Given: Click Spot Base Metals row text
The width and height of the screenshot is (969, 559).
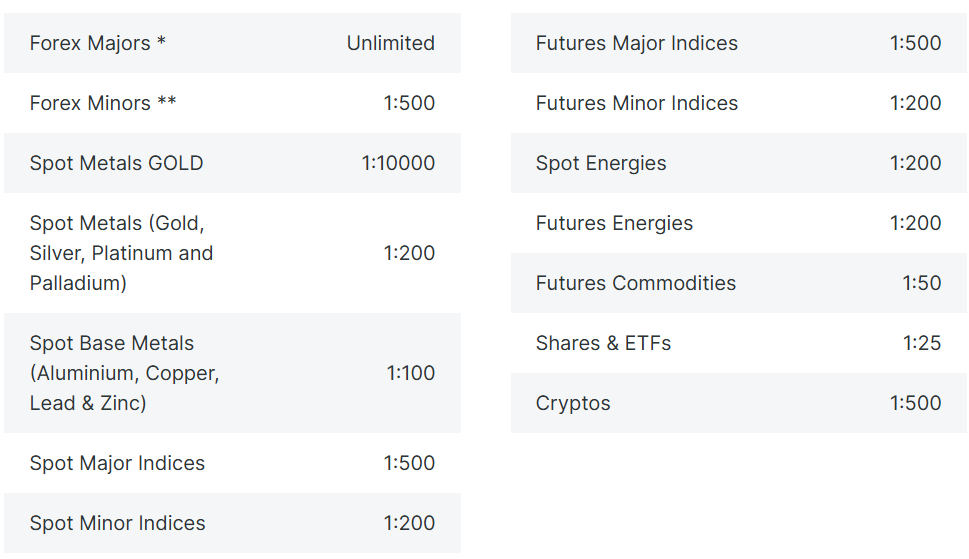Looking at the screenshot, I should coord(124,373).
